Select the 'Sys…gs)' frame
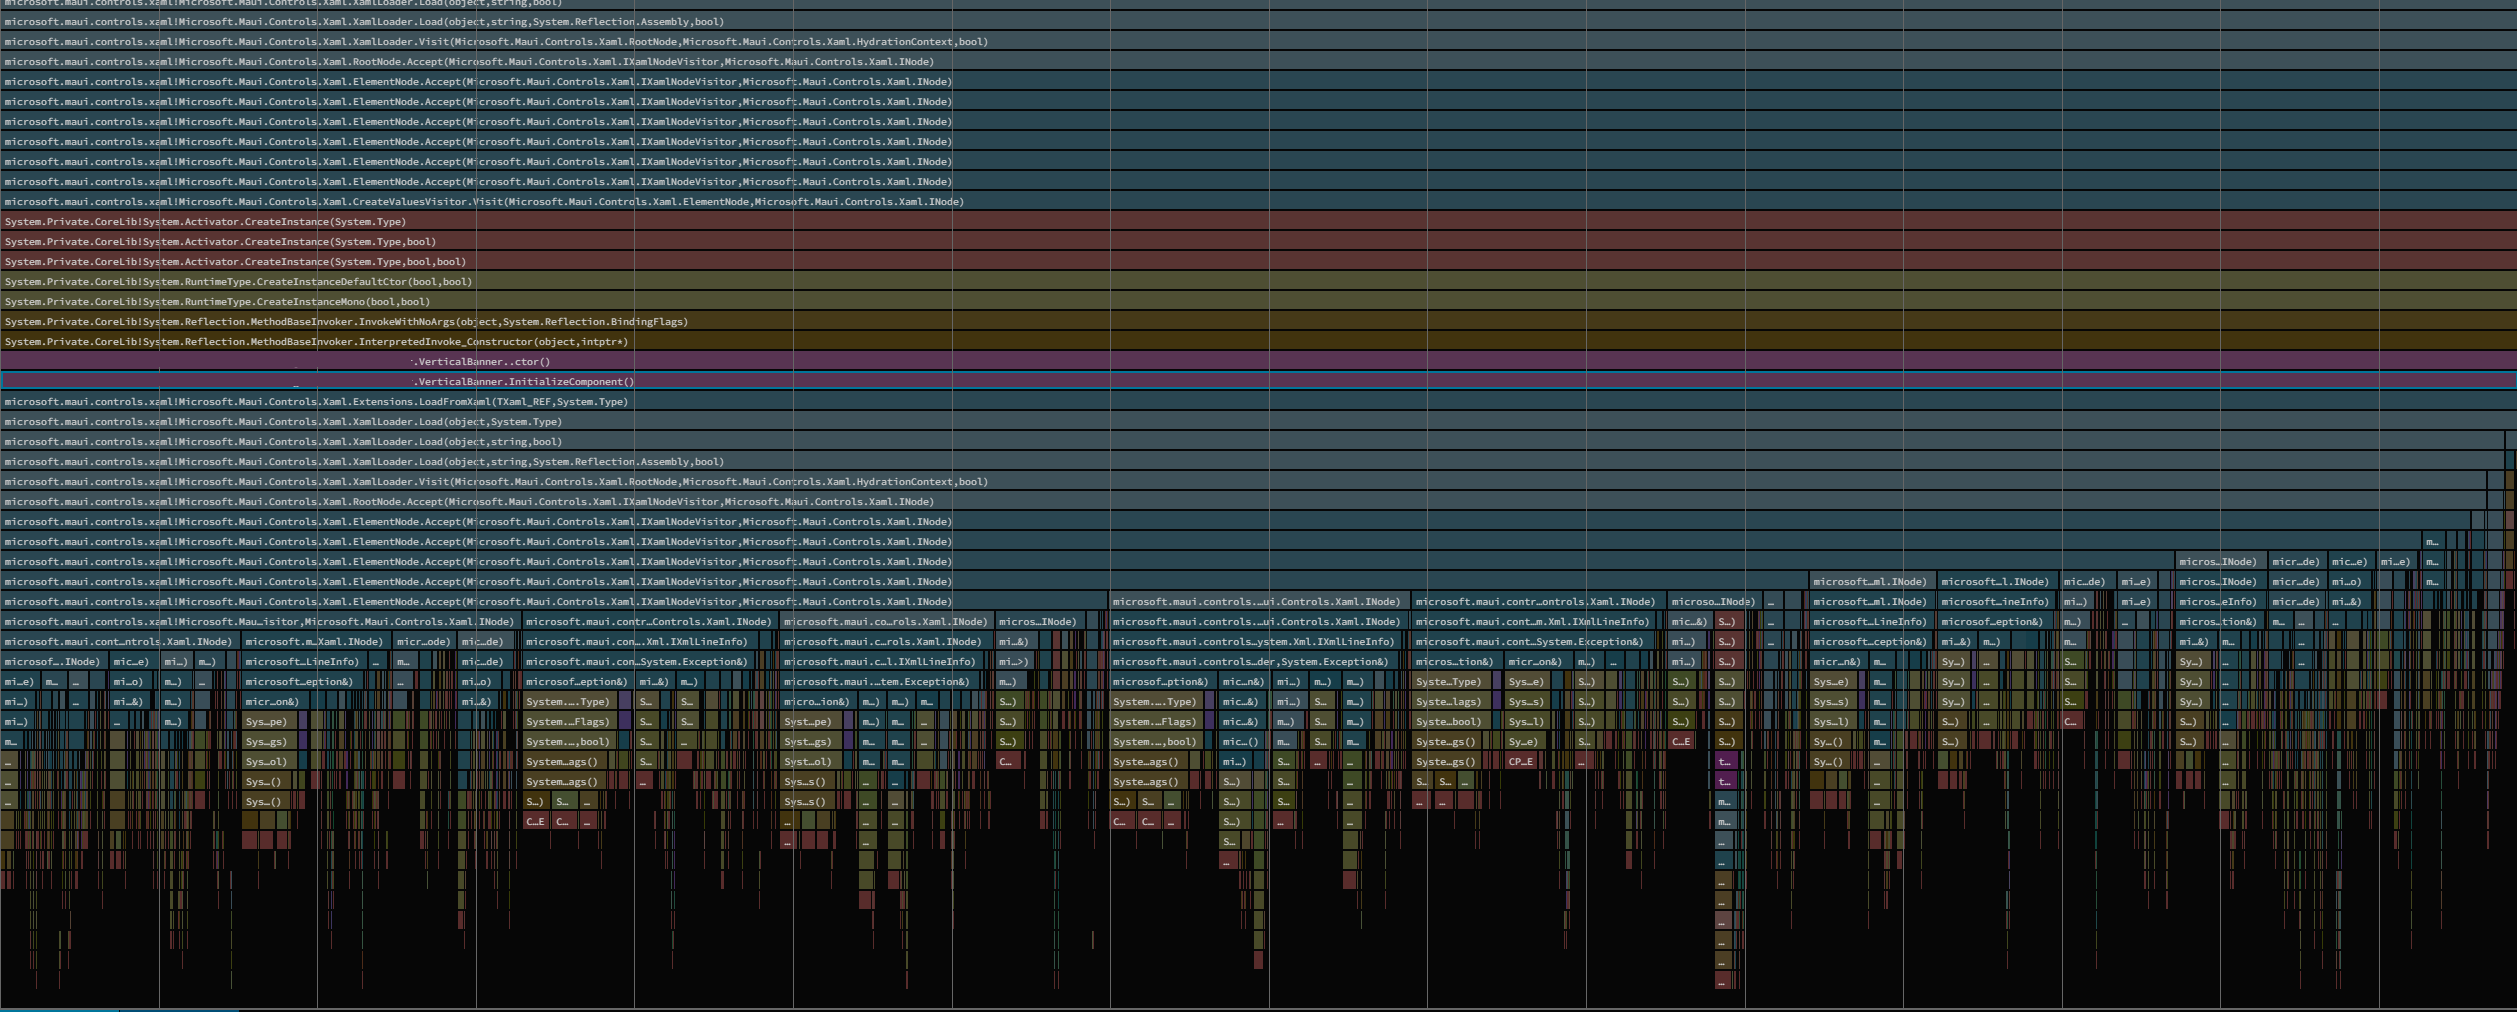This screenshot has width=2517, height=1012. pyautogui.click(x=268, y=741)
